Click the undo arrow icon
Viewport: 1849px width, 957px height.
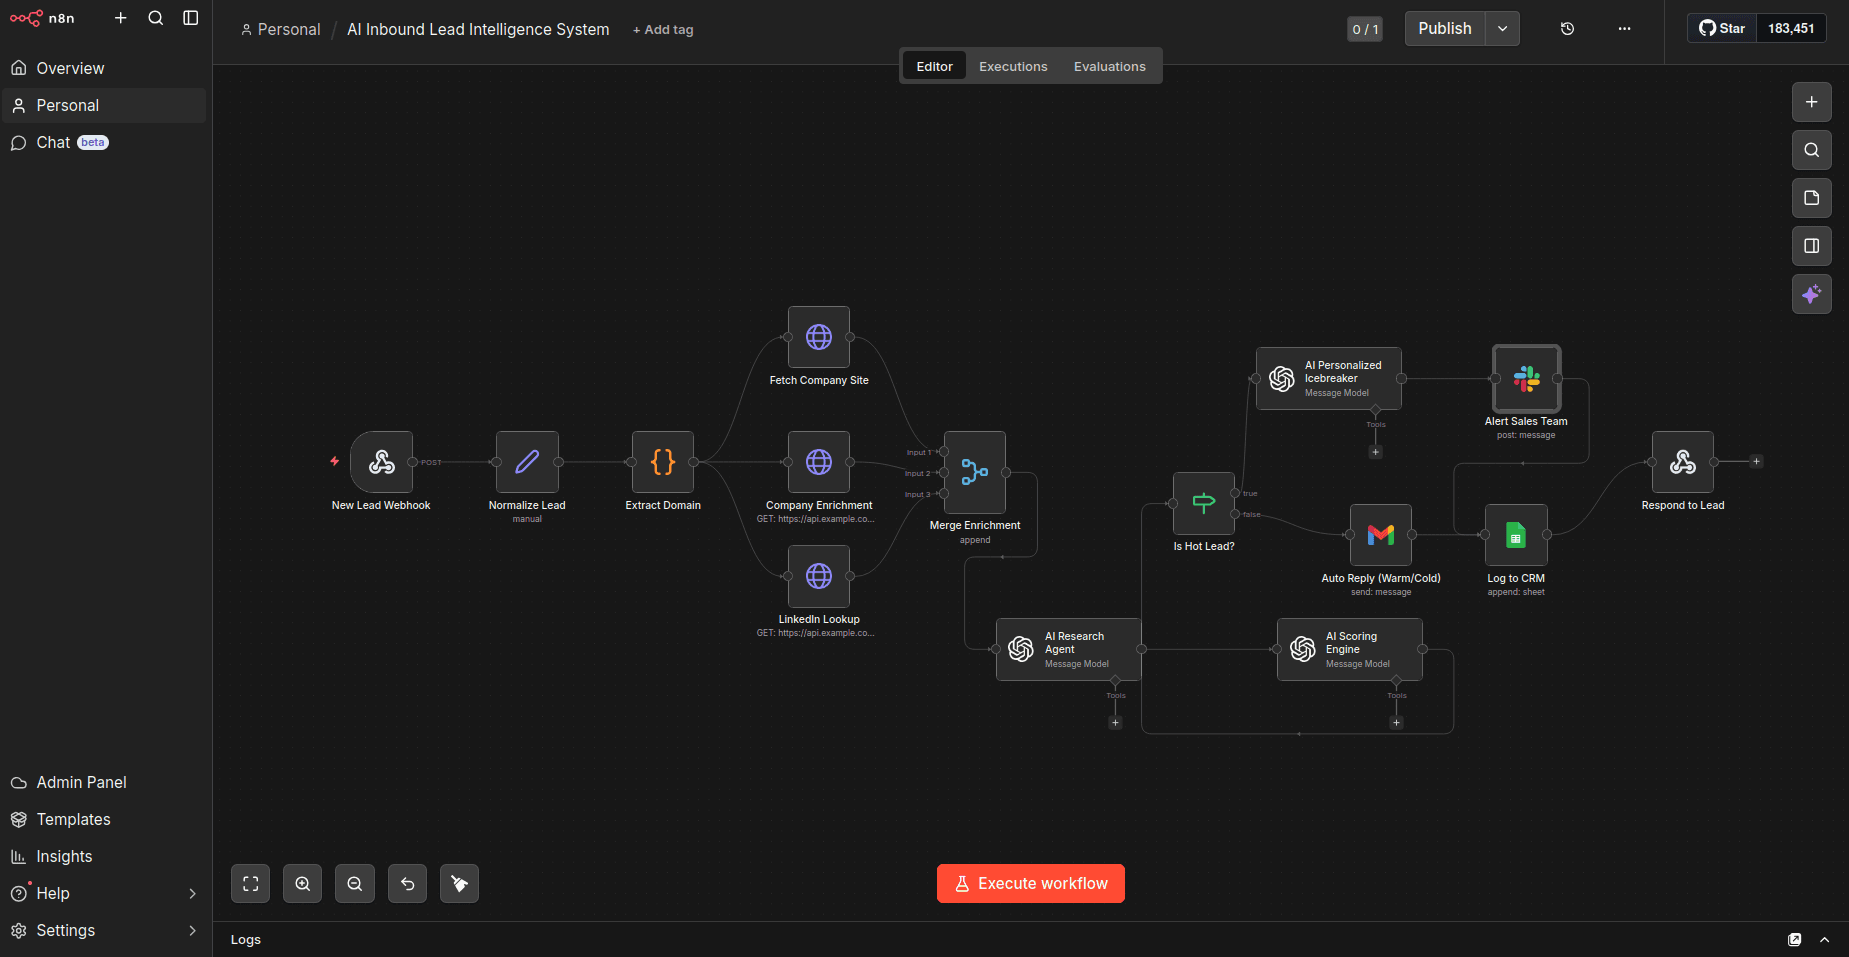(x=407, y=883)
